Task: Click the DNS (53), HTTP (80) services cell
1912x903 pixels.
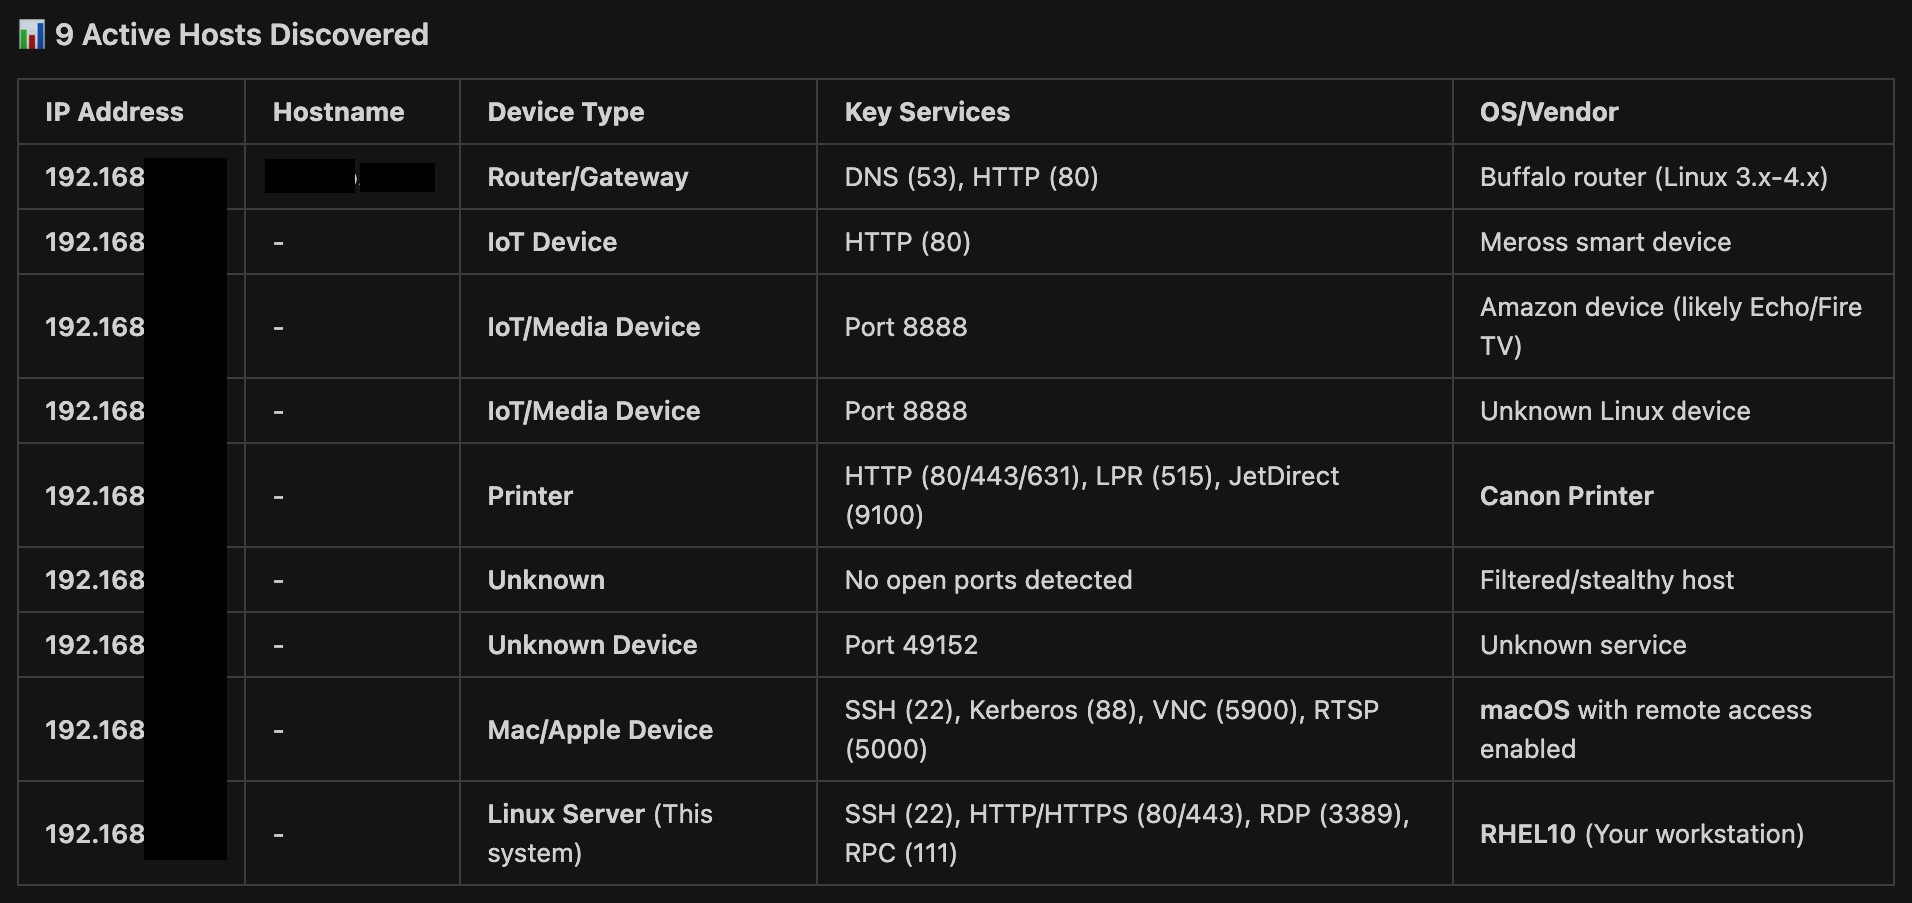Action: [970, 177]
